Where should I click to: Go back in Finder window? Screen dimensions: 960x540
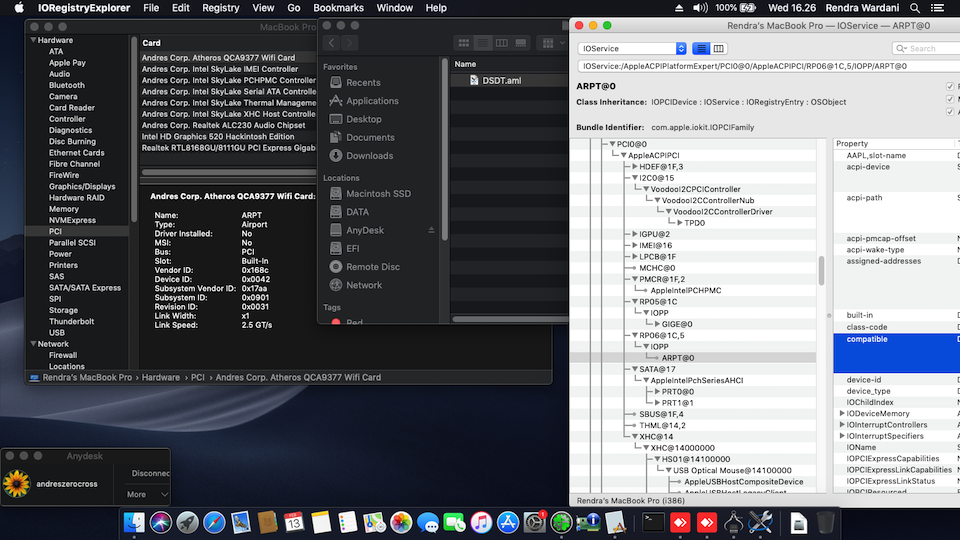point(331,43)
